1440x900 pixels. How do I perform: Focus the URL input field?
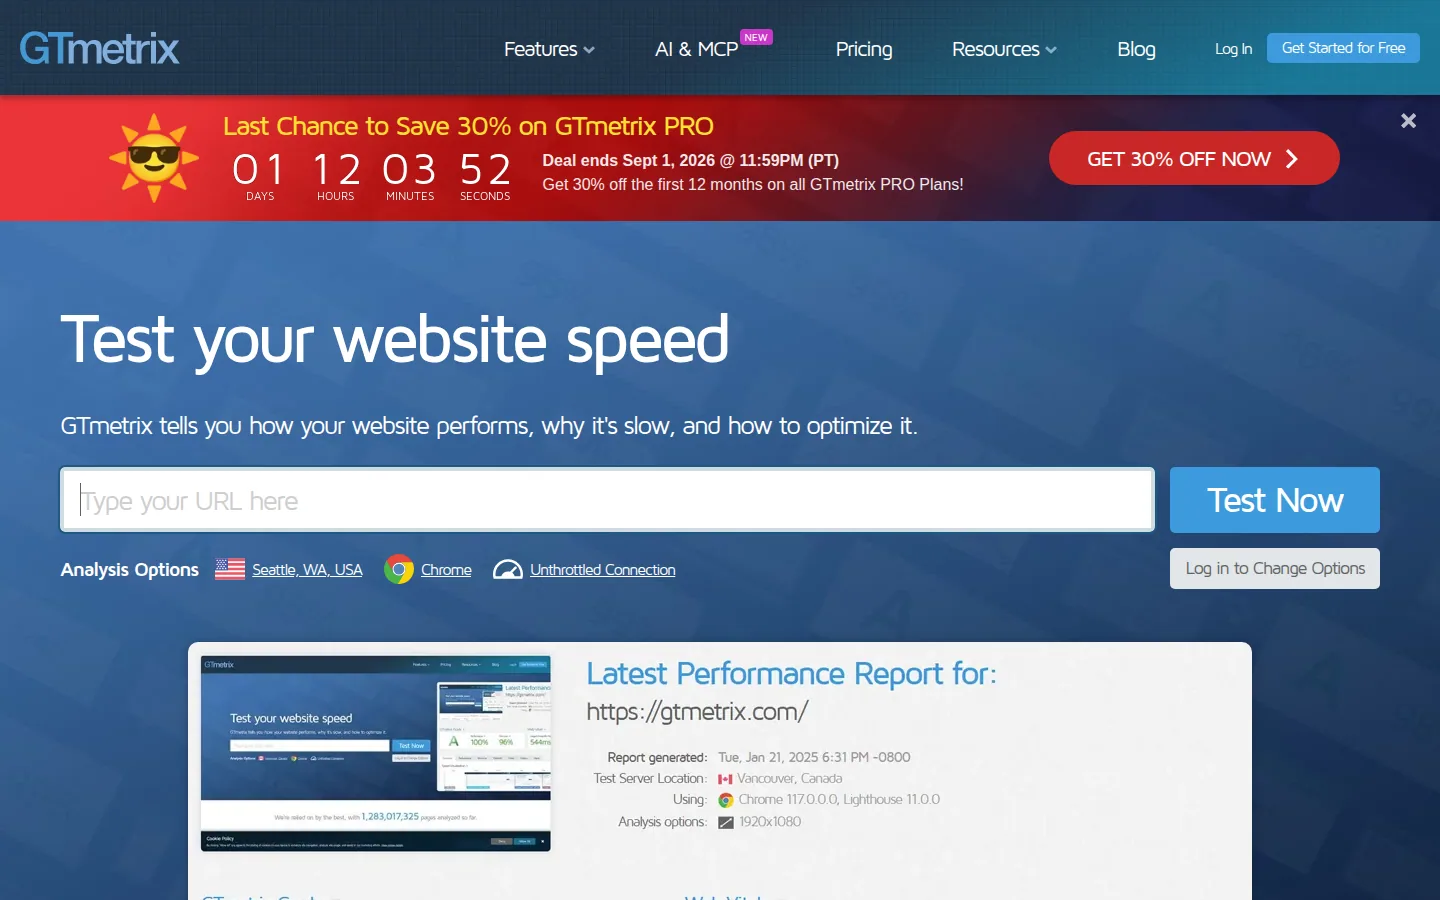pyautogui.click(x=607, y=500)
